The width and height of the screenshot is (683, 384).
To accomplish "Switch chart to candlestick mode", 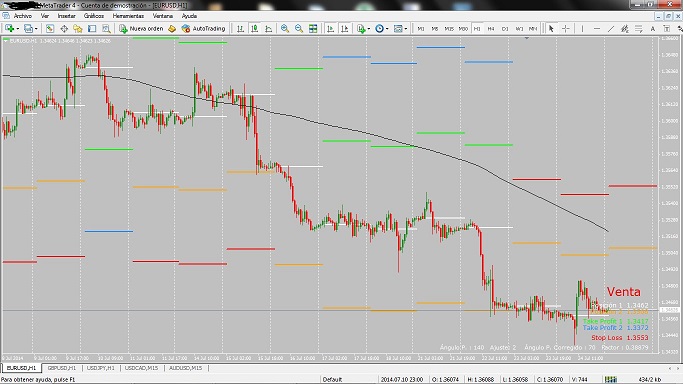I will pos(254,28).
